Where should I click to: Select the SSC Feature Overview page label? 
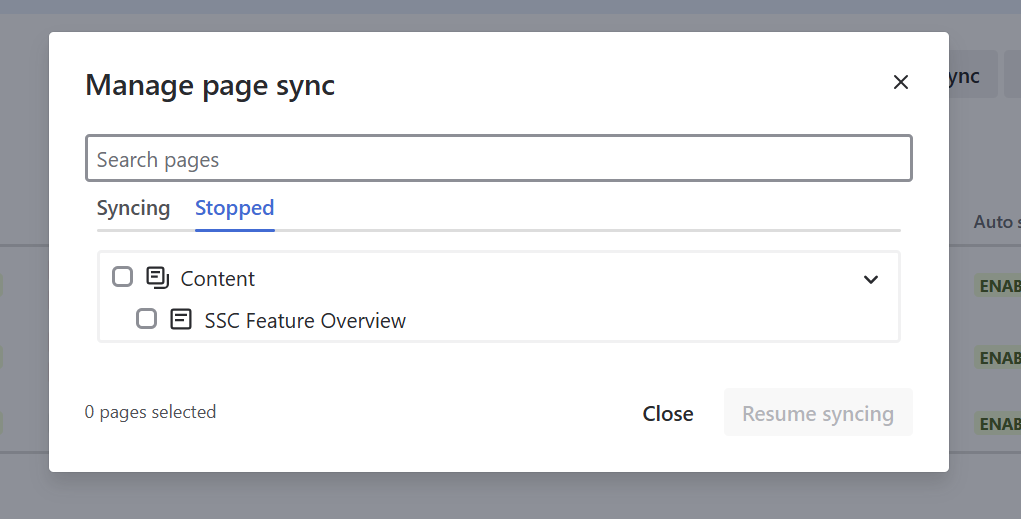click(305, 320)
